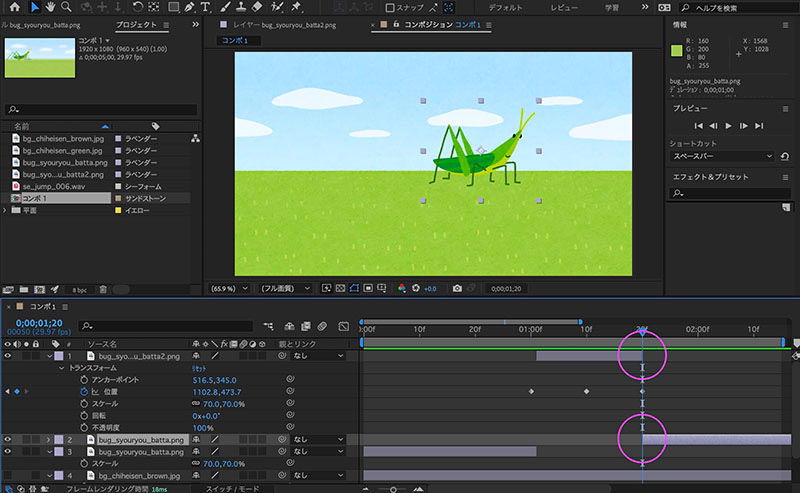800x493 pixels.
Task: Select the Hand tool in the toolbar
Action: [x=50, y=7]
